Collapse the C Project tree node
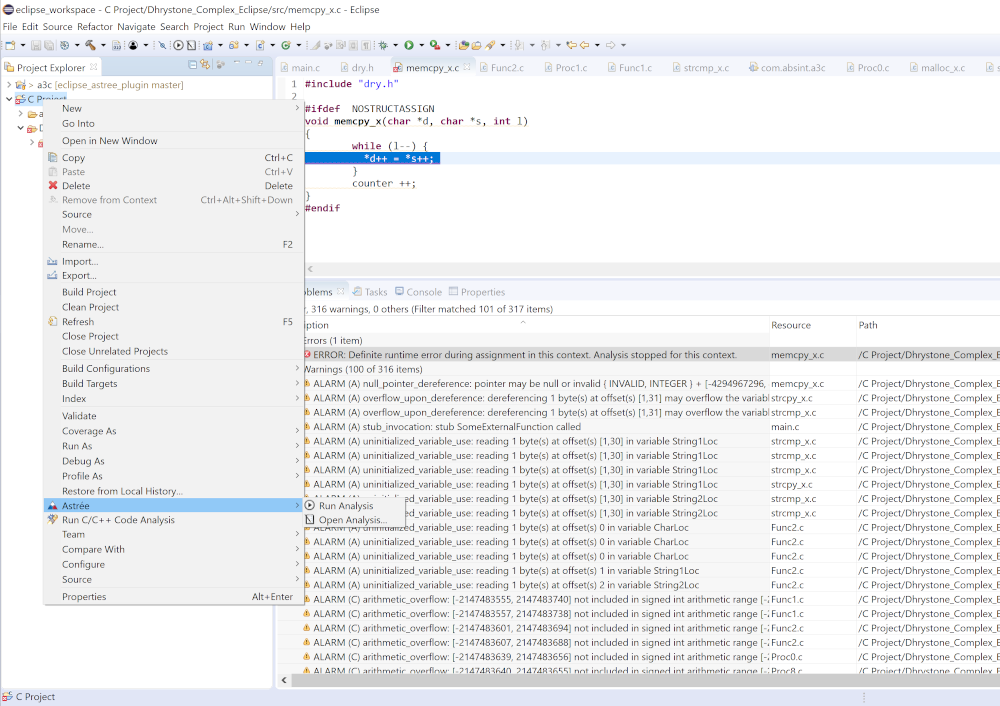1000x706 pixels. click(x=9, y=99)
